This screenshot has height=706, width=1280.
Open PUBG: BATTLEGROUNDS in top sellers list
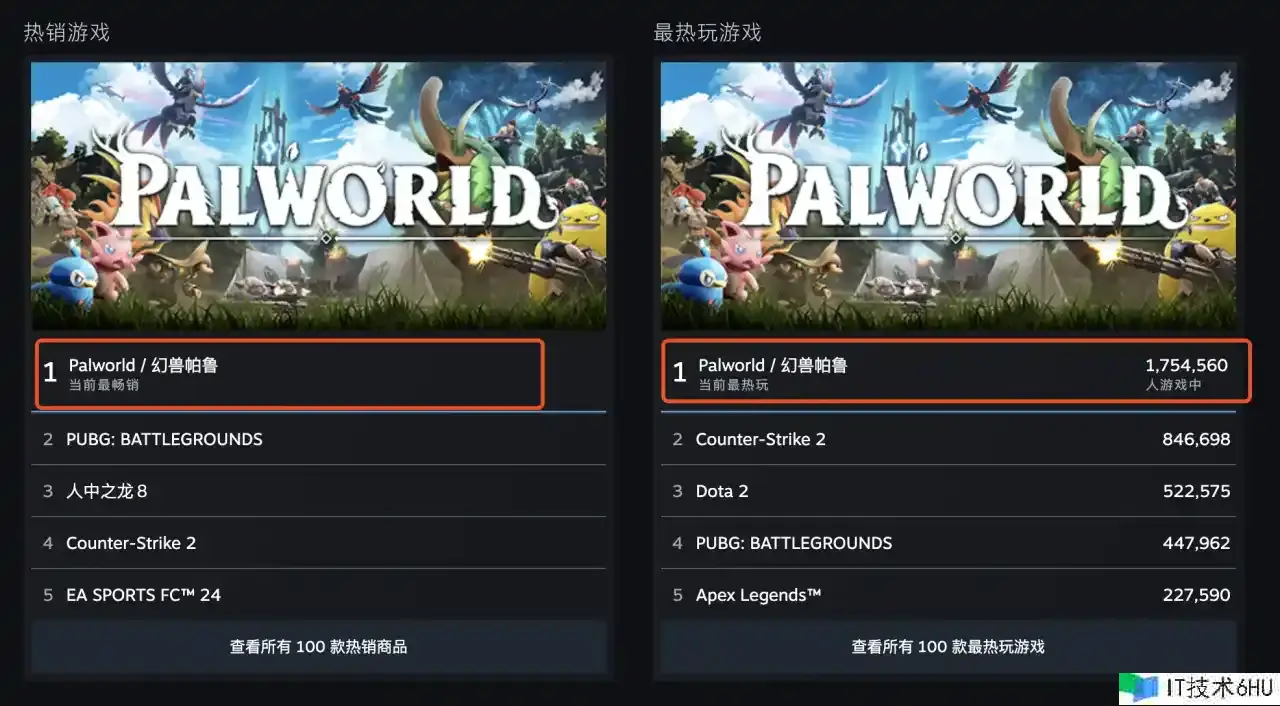(318, 439)
